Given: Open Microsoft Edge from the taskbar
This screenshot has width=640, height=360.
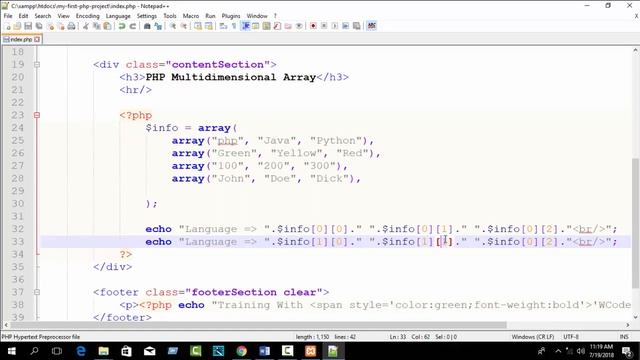Looking at the screenshot, I should (80, 351).
